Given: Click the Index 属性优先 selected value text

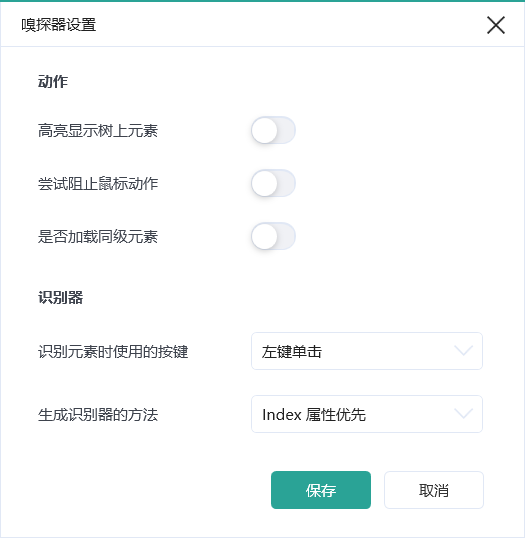Looking at the screenshot, I should [x=314, y=415].
